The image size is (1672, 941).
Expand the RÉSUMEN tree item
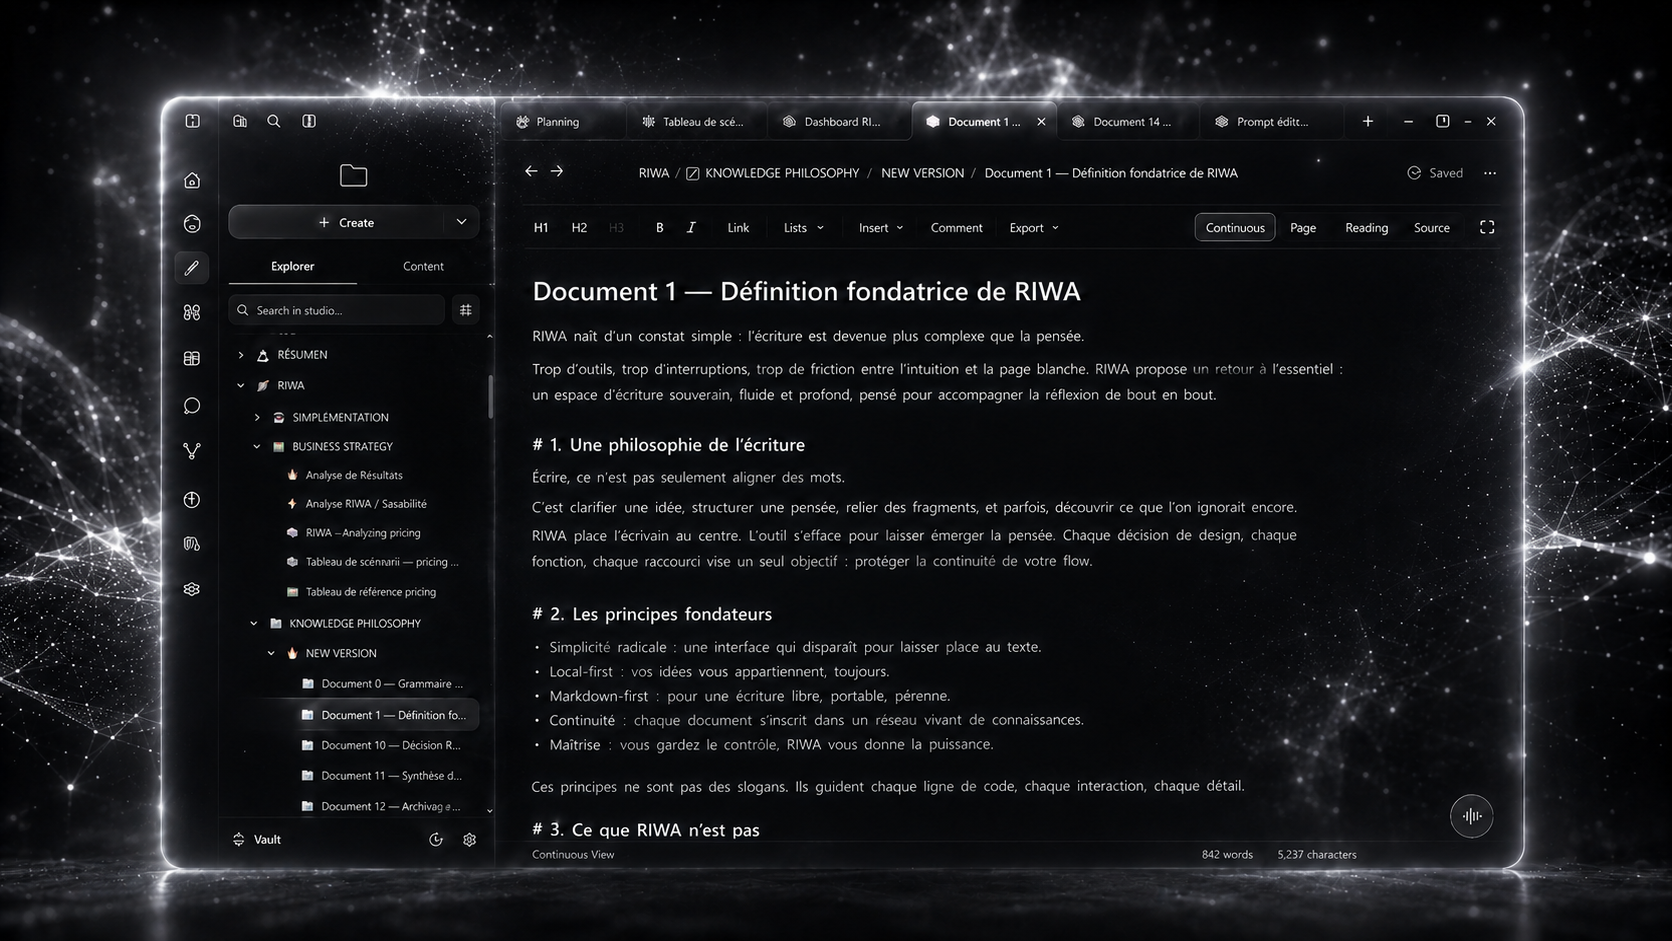tap(240, 355)
